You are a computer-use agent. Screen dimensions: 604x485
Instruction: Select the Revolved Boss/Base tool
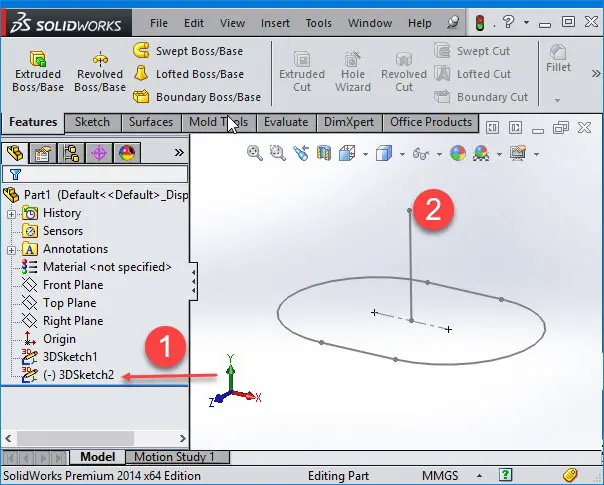(x=100, y=72)
